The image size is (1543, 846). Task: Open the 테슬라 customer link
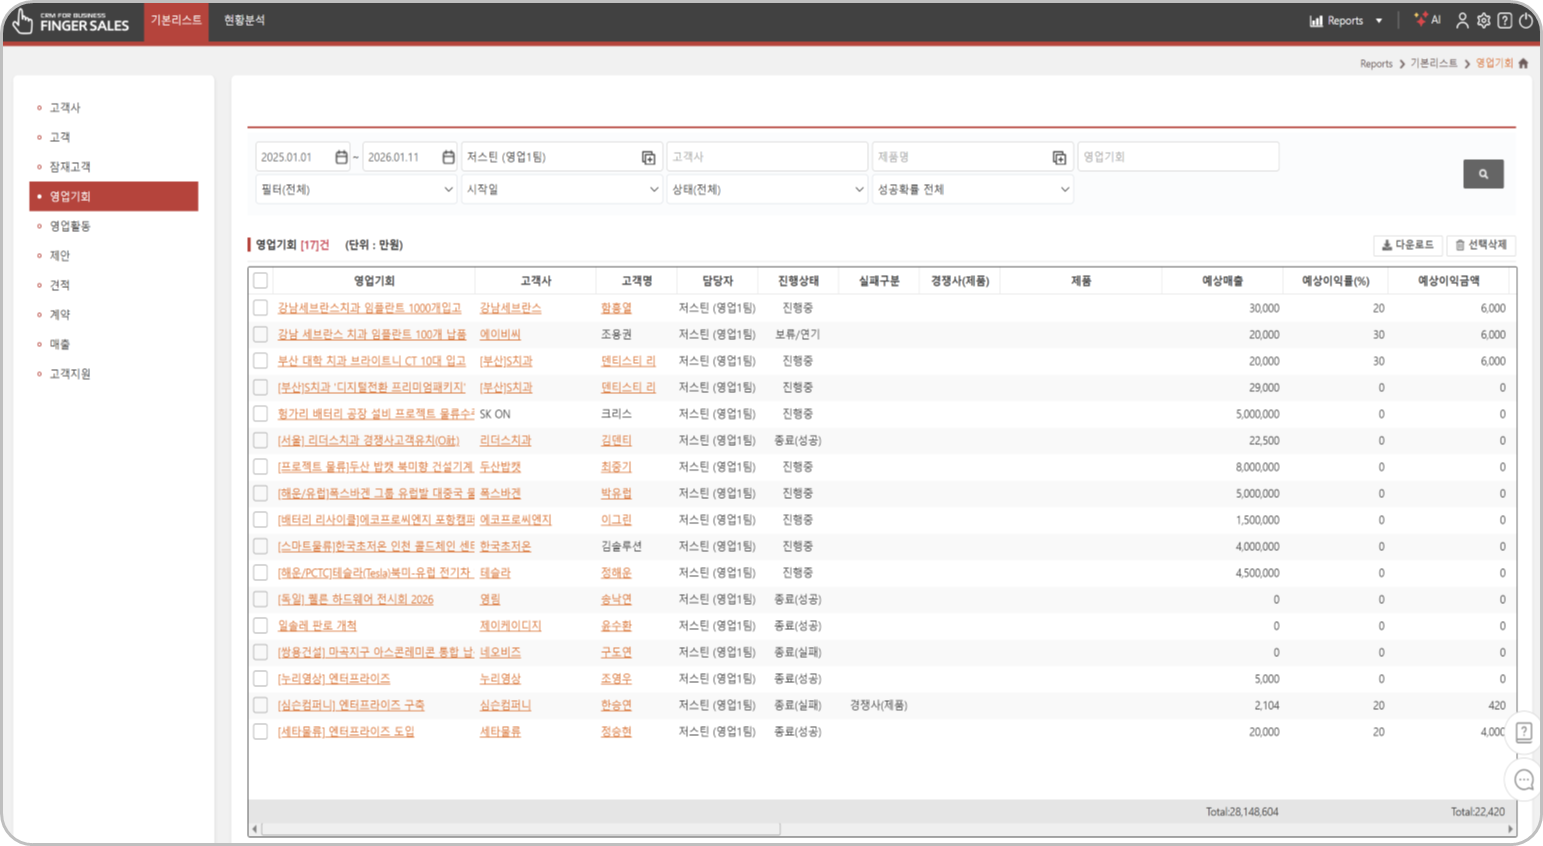coord(495,573)
